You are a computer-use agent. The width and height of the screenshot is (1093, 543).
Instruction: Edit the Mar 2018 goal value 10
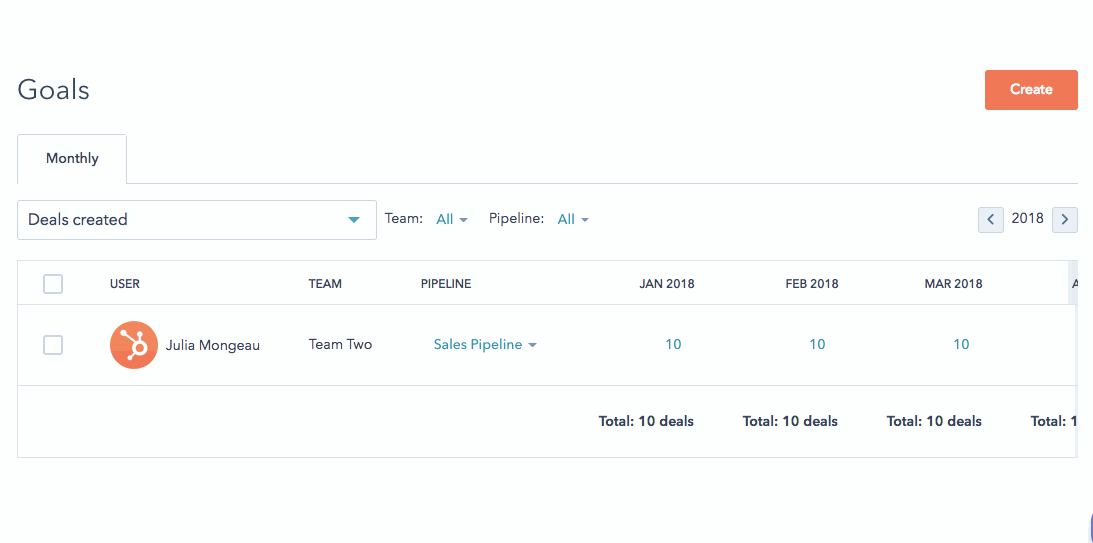pos(961,344)
